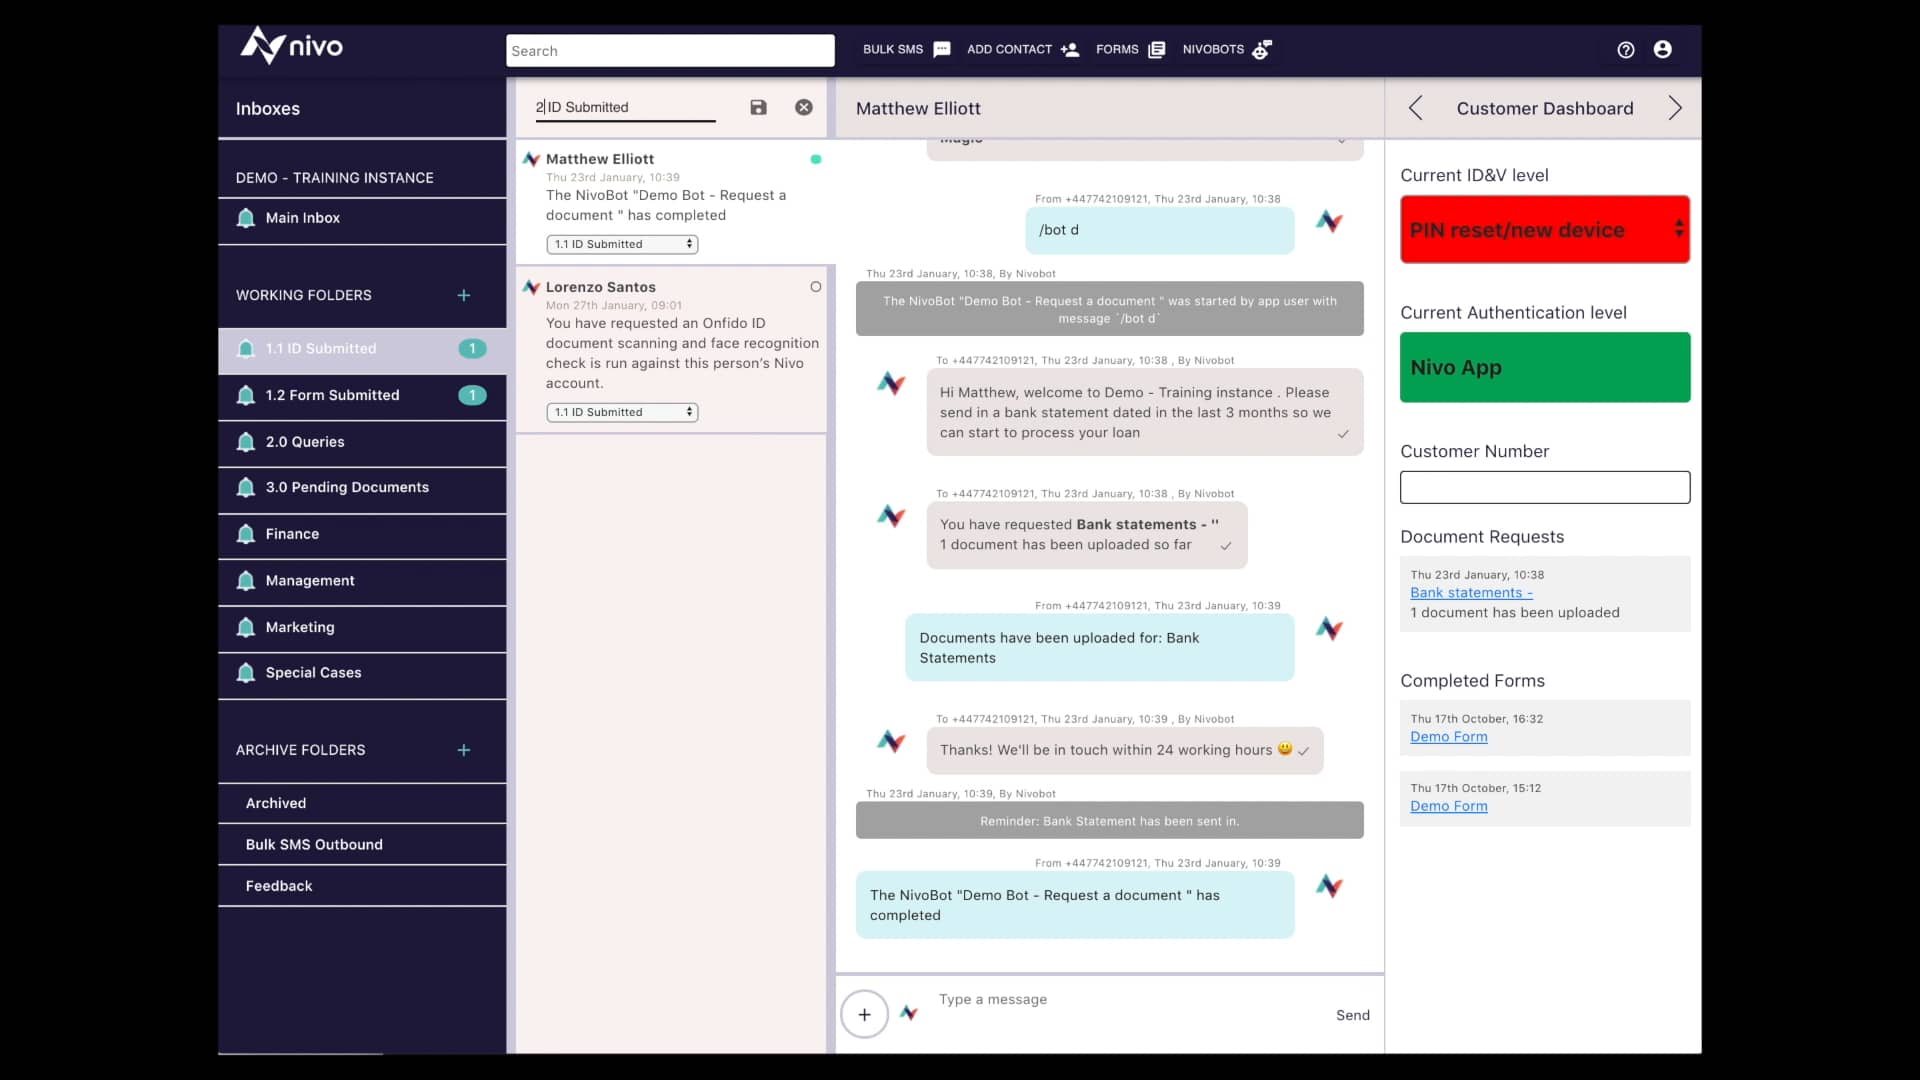
Task: Toggle Lorenzo Santos's read-status circle
Action: click(x=815, y=287)
